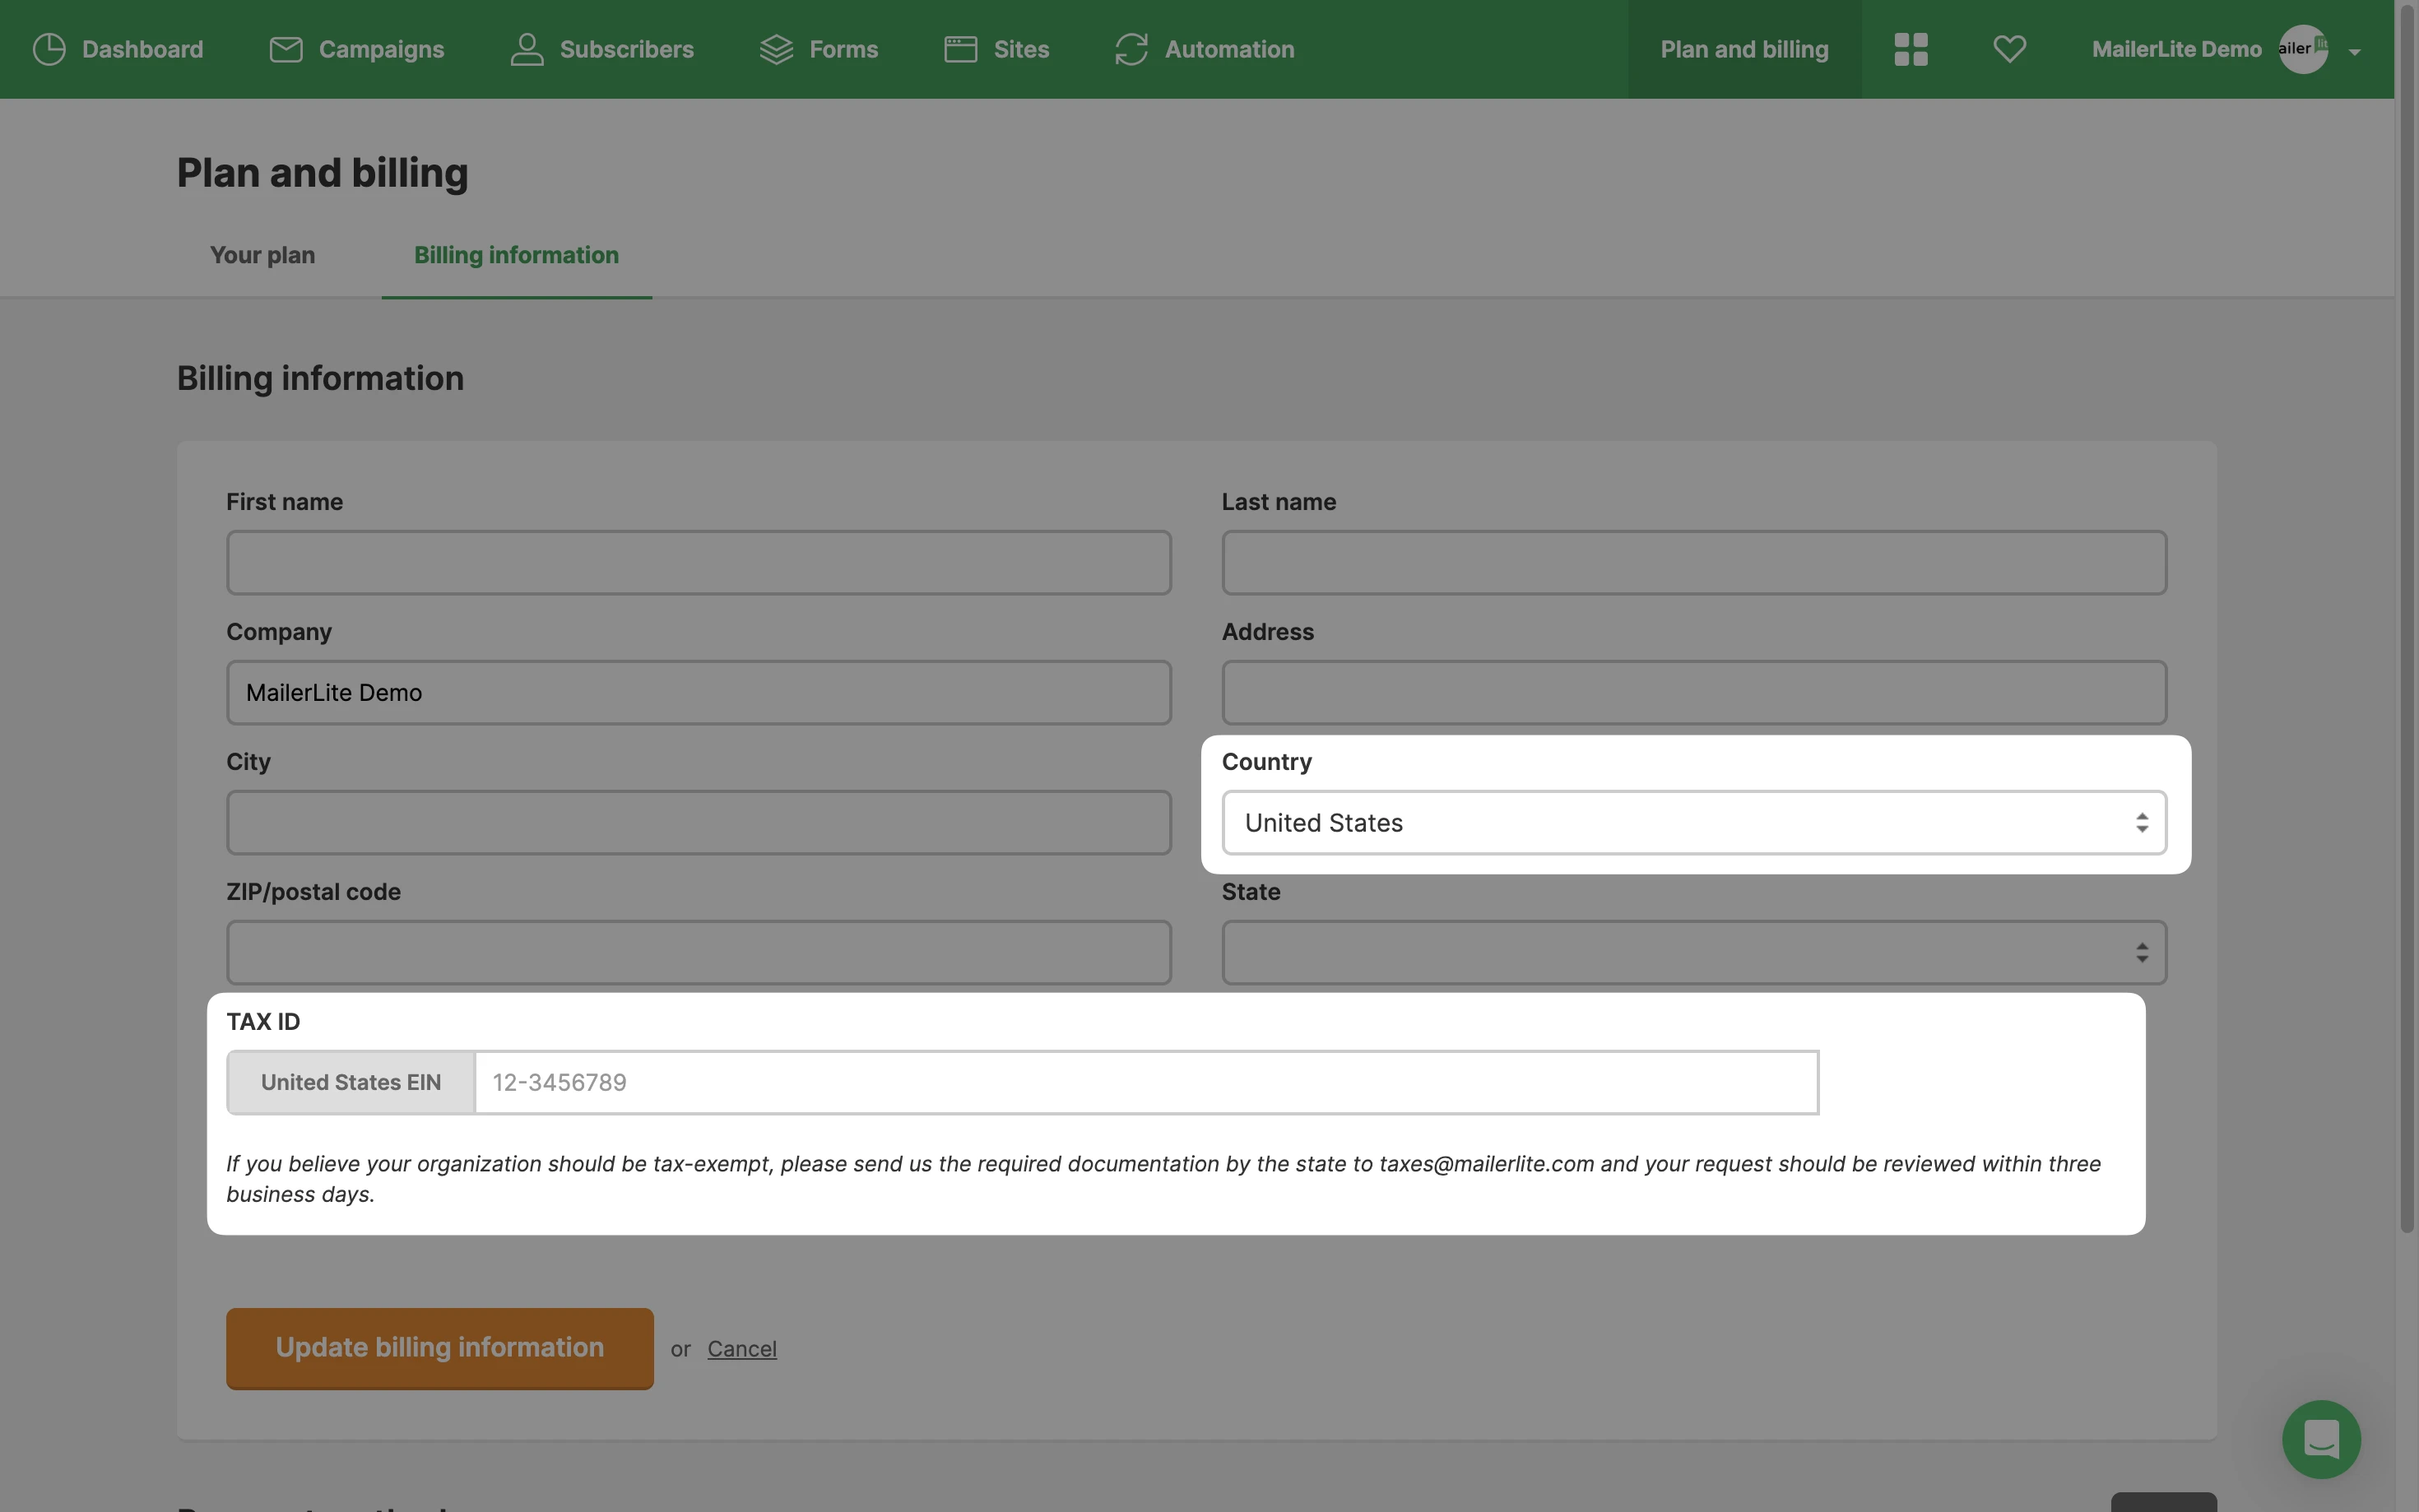Open the apps grid icon

pos(1910,49)
